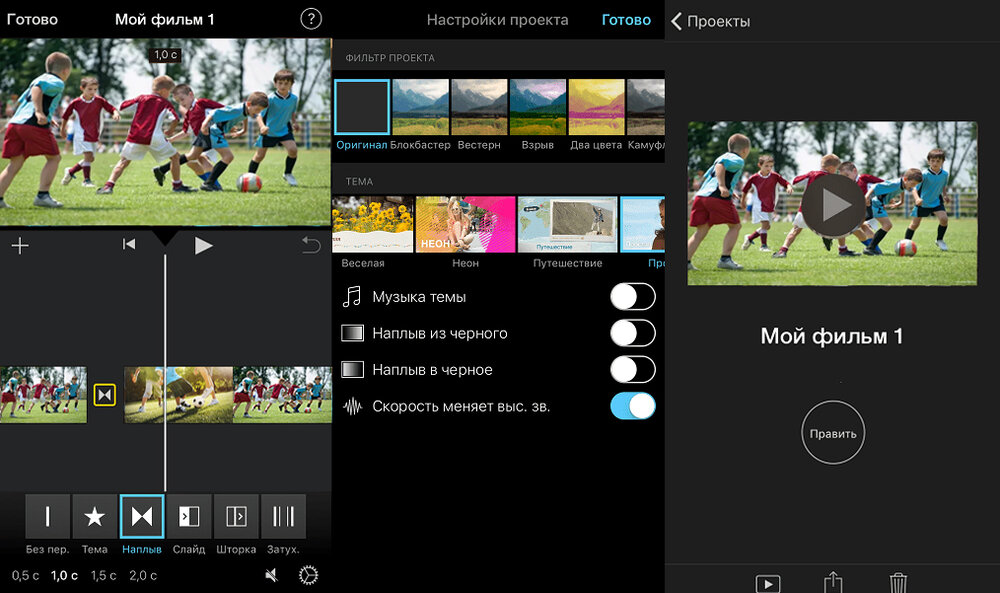Turn on Наплыв из черного
The height and width of the screenshot is (593, 1000).
tap(632, 333)
